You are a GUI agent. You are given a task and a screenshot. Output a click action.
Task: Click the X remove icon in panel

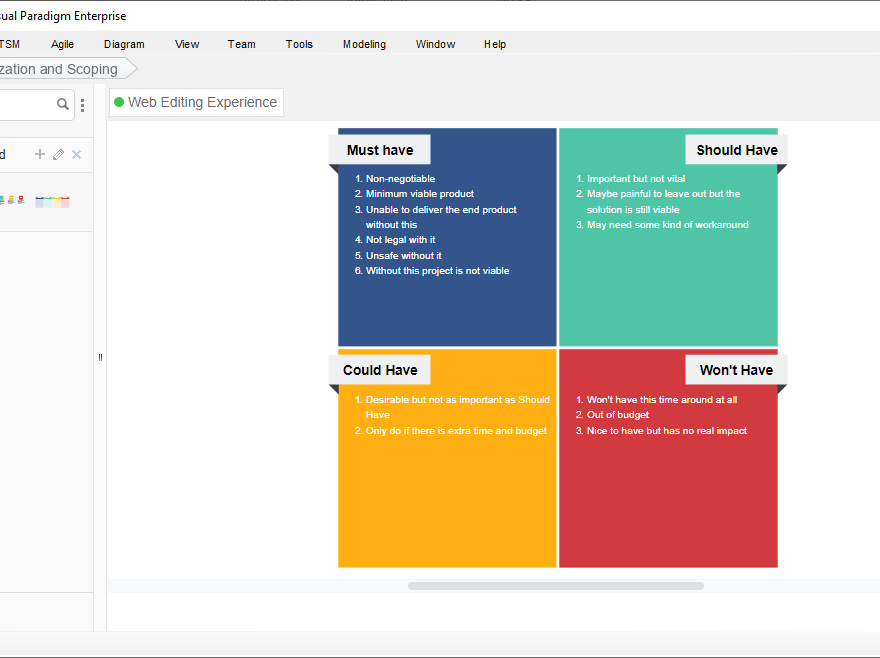(x=77, y=154)
